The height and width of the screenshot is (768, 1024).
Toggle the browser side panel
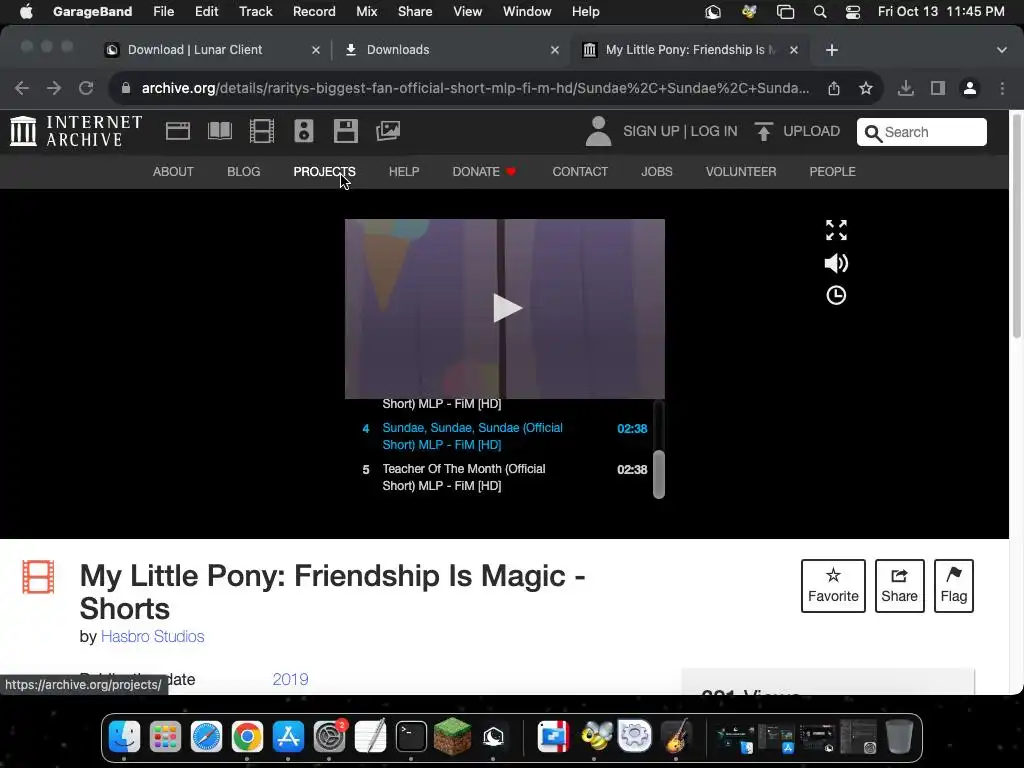tap(938, 88)
